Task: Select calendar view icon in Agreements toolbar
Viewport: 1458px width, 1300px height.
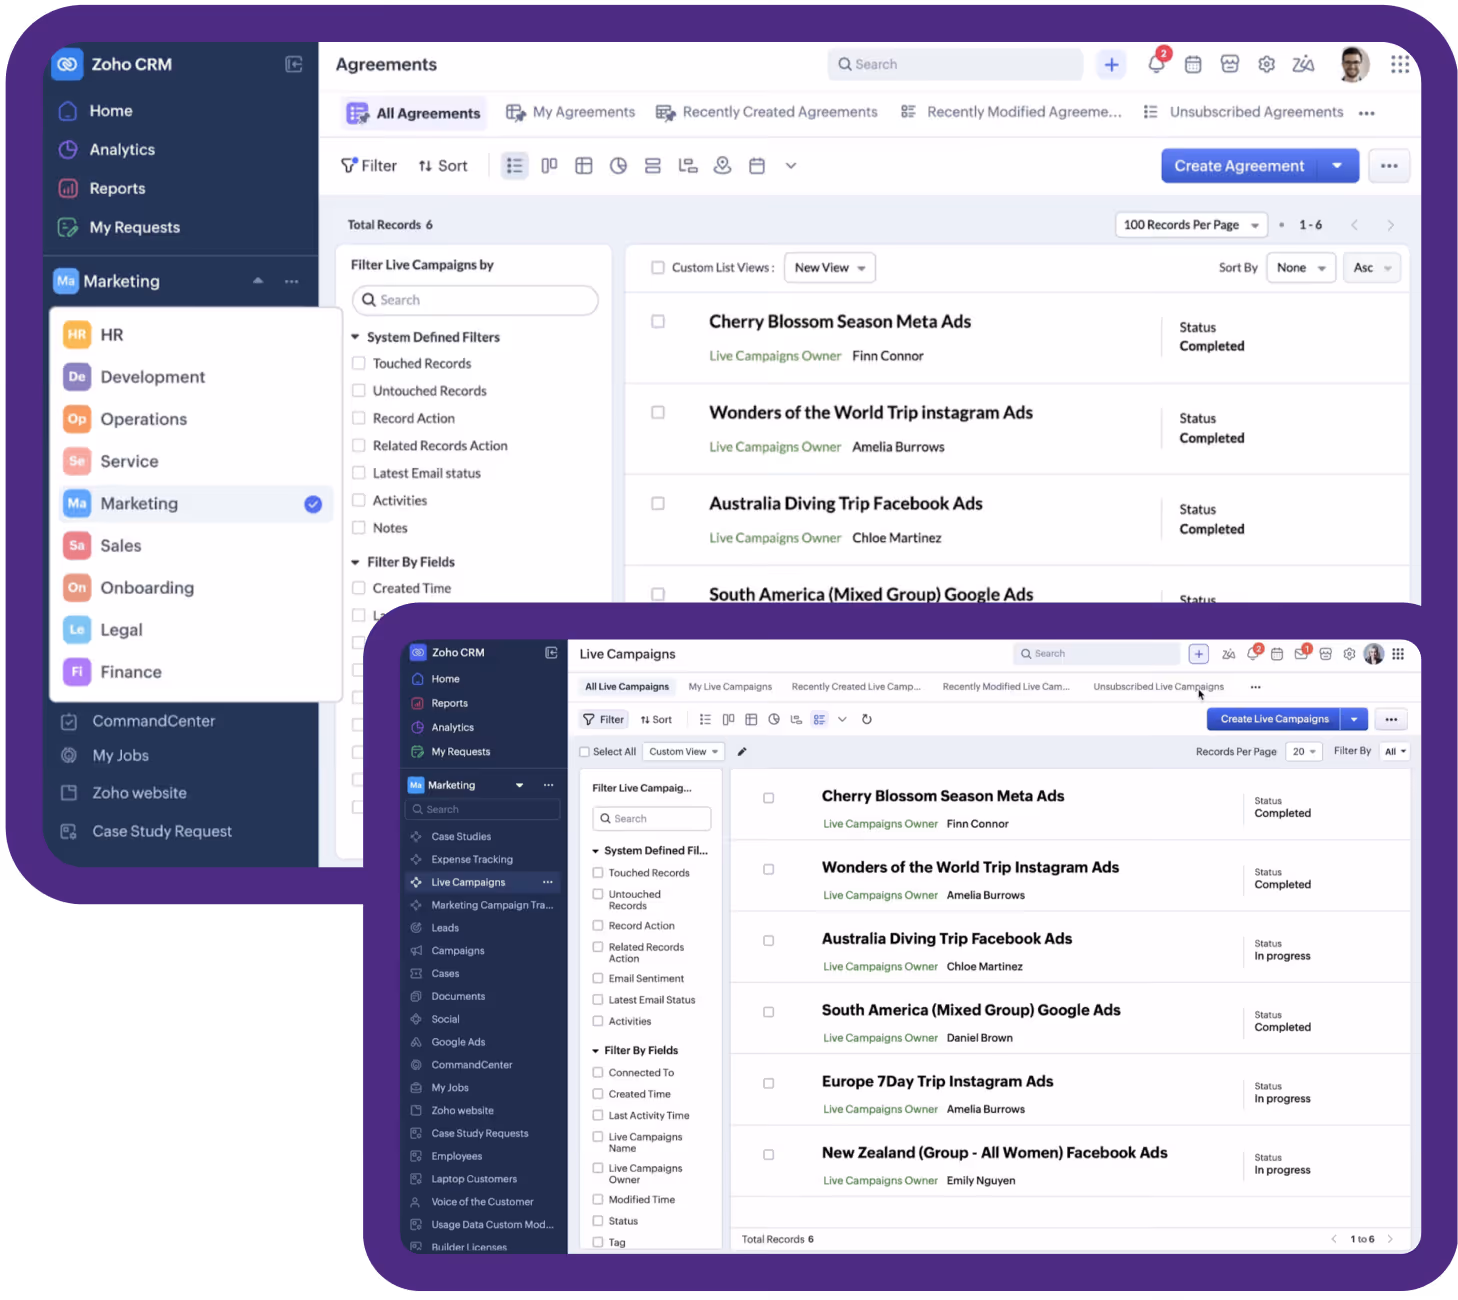Action: [757, 166]
